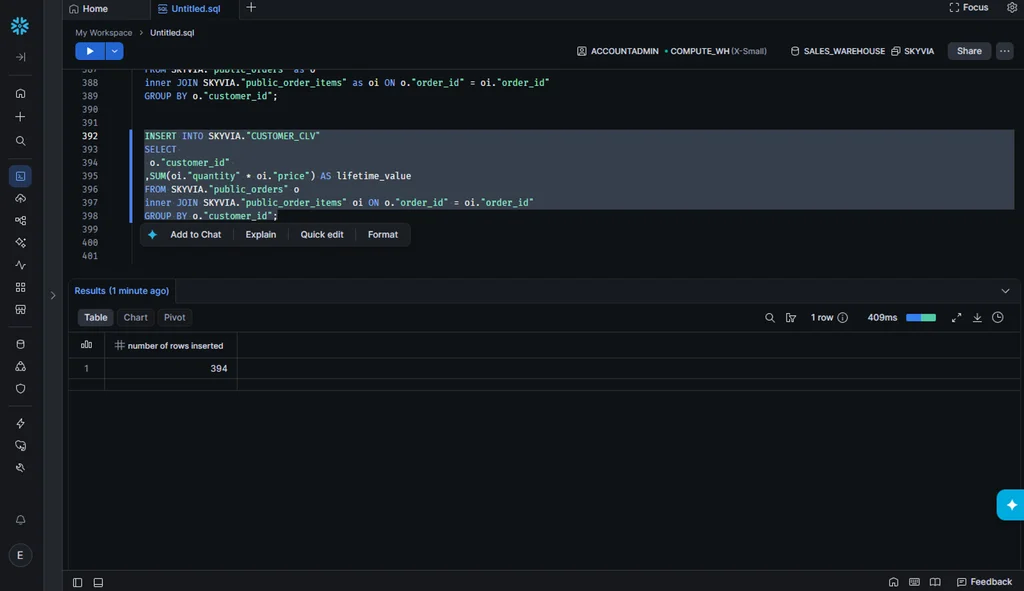Open the Governance shield sidebar icon
1024x591 pixels.
[x=20, y=389]
